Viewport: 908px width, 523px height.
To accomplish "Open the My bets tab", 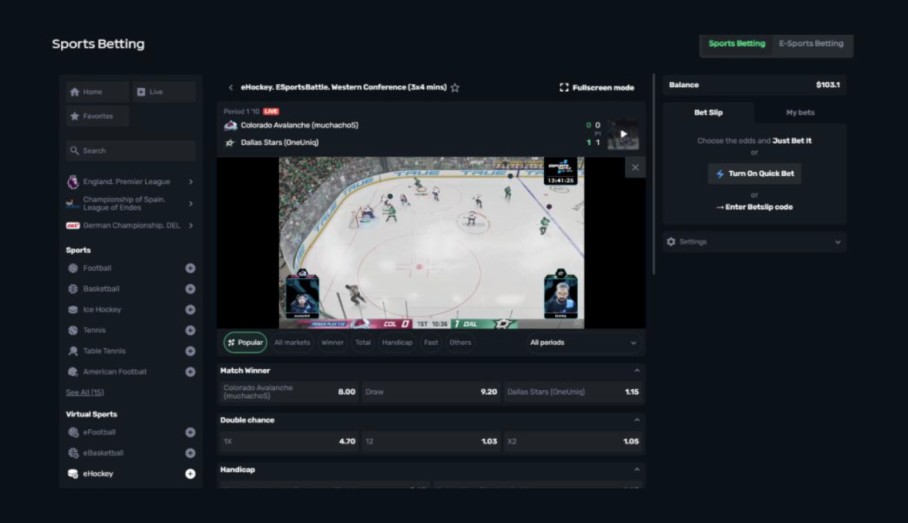I will (799, 112).
